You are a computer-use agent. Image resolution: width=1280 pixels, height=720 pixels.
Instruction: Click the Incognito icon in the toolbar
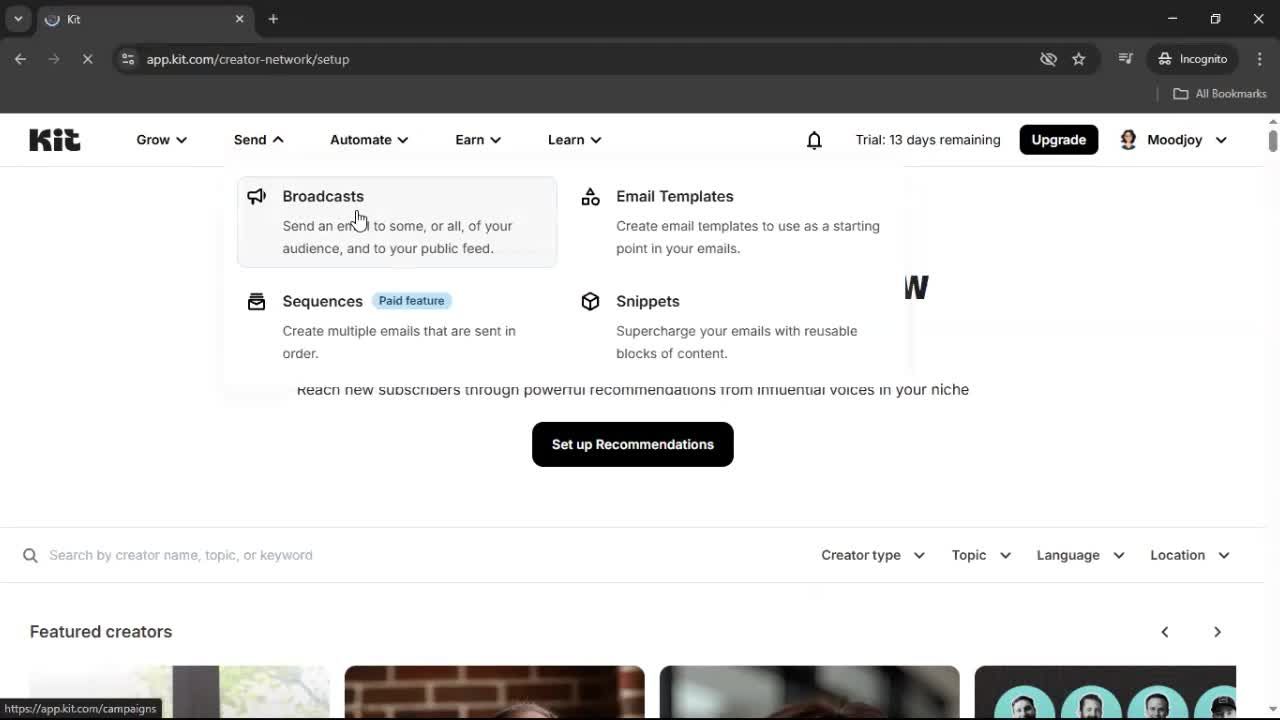pos(1164,59)
